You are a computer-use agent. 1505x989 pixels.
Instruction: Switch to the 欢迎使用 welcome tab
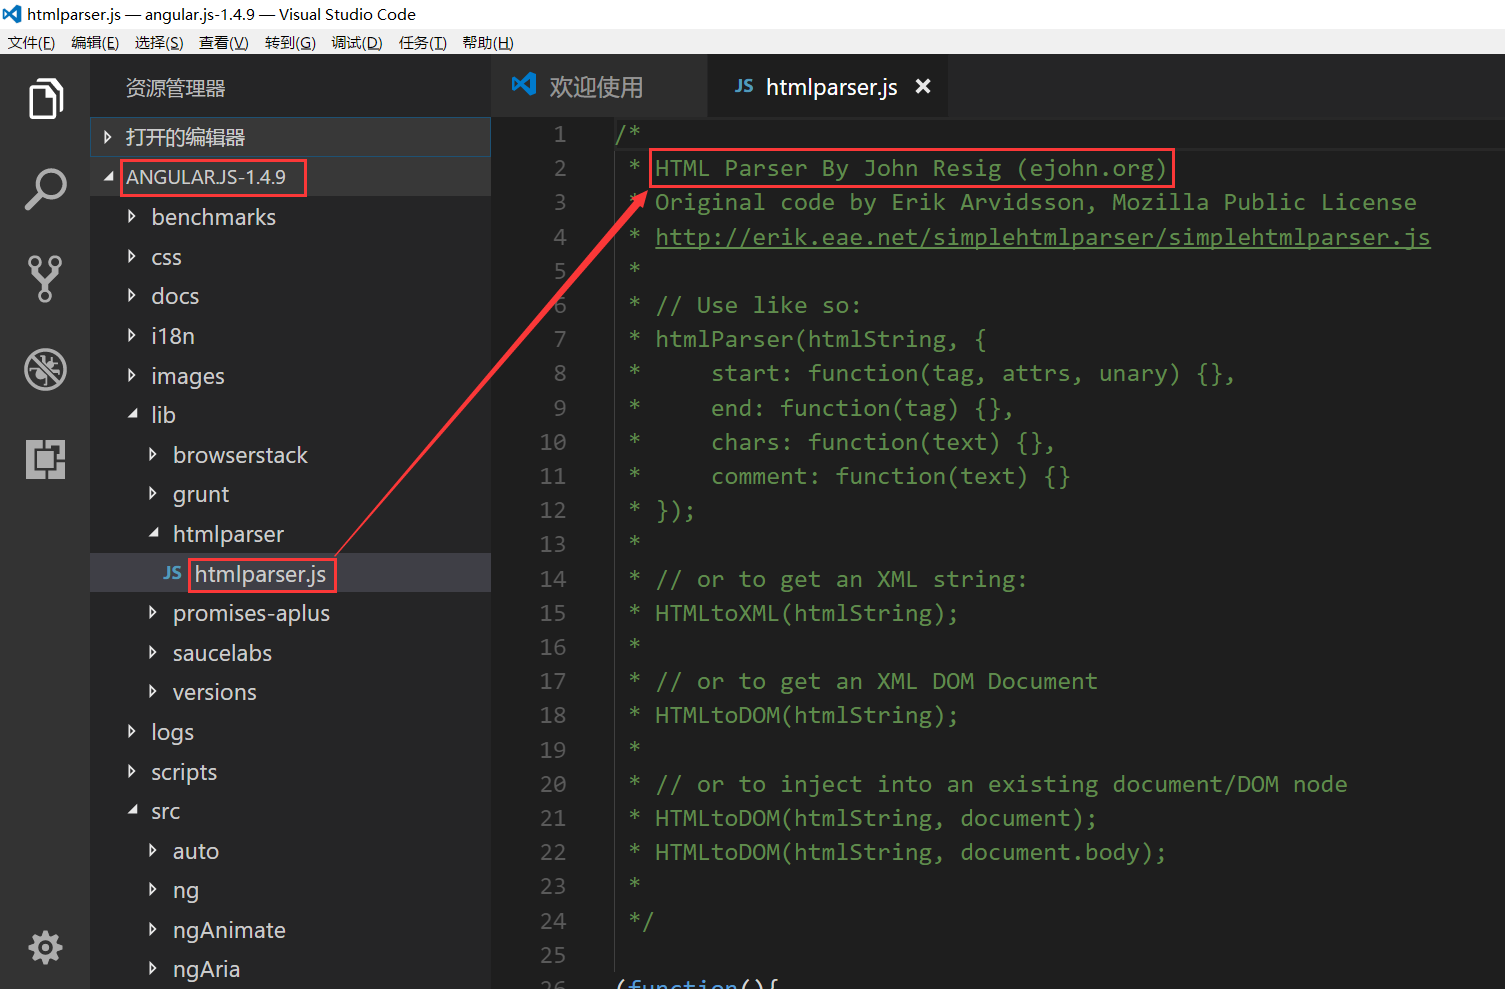(x=598, y=87)
